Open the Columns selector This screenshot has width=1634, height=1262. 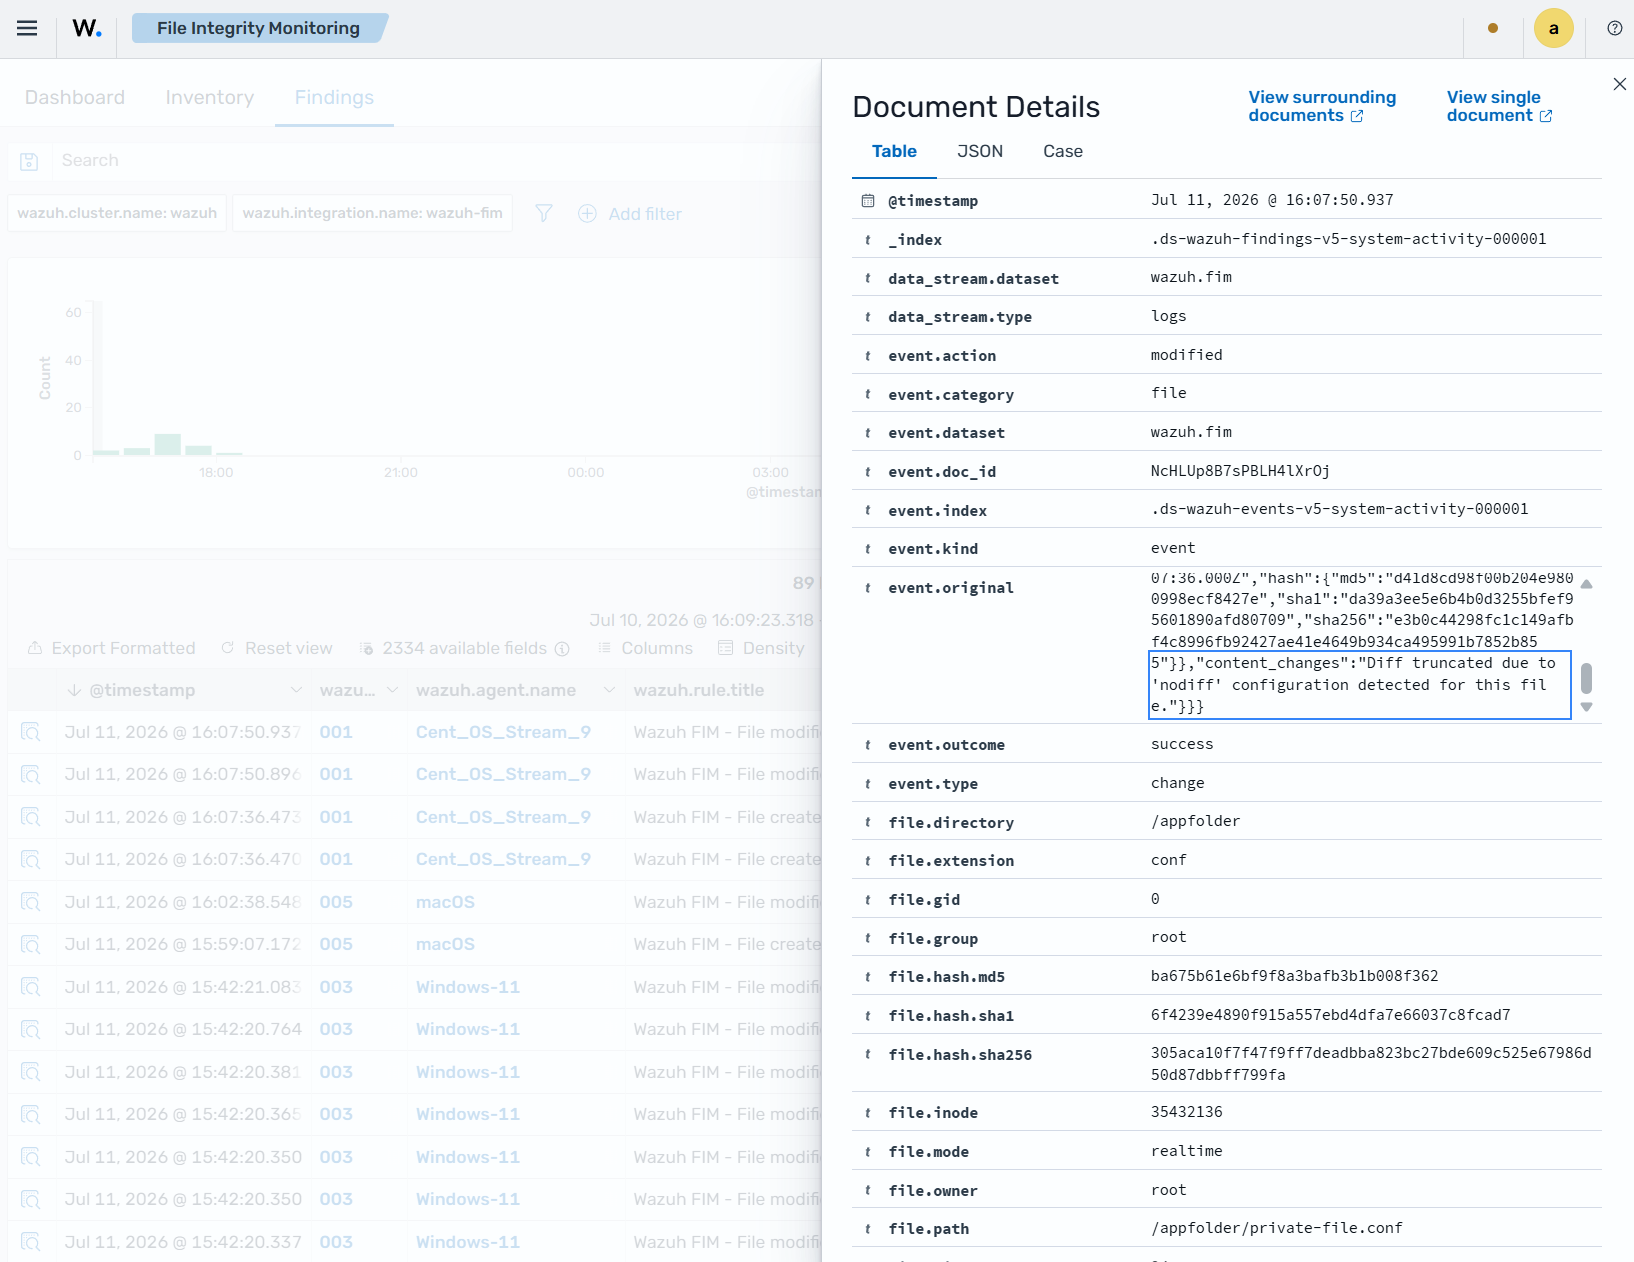pos(645,649)
